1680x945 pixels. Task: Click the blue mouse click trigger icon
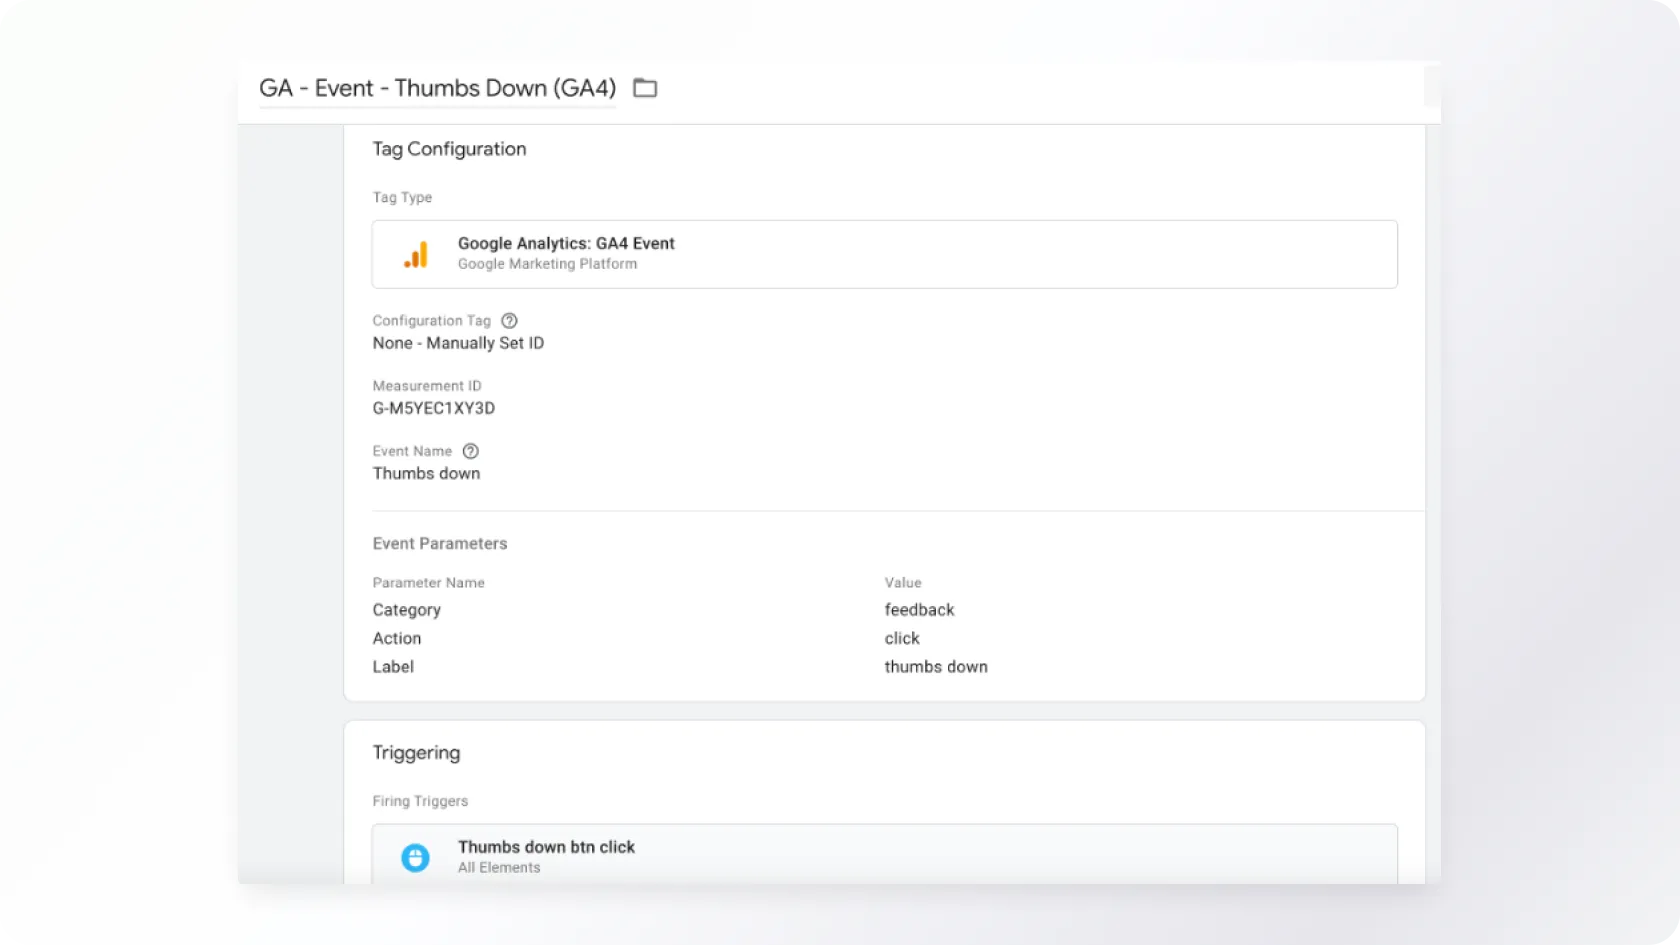tap(415, 857)
